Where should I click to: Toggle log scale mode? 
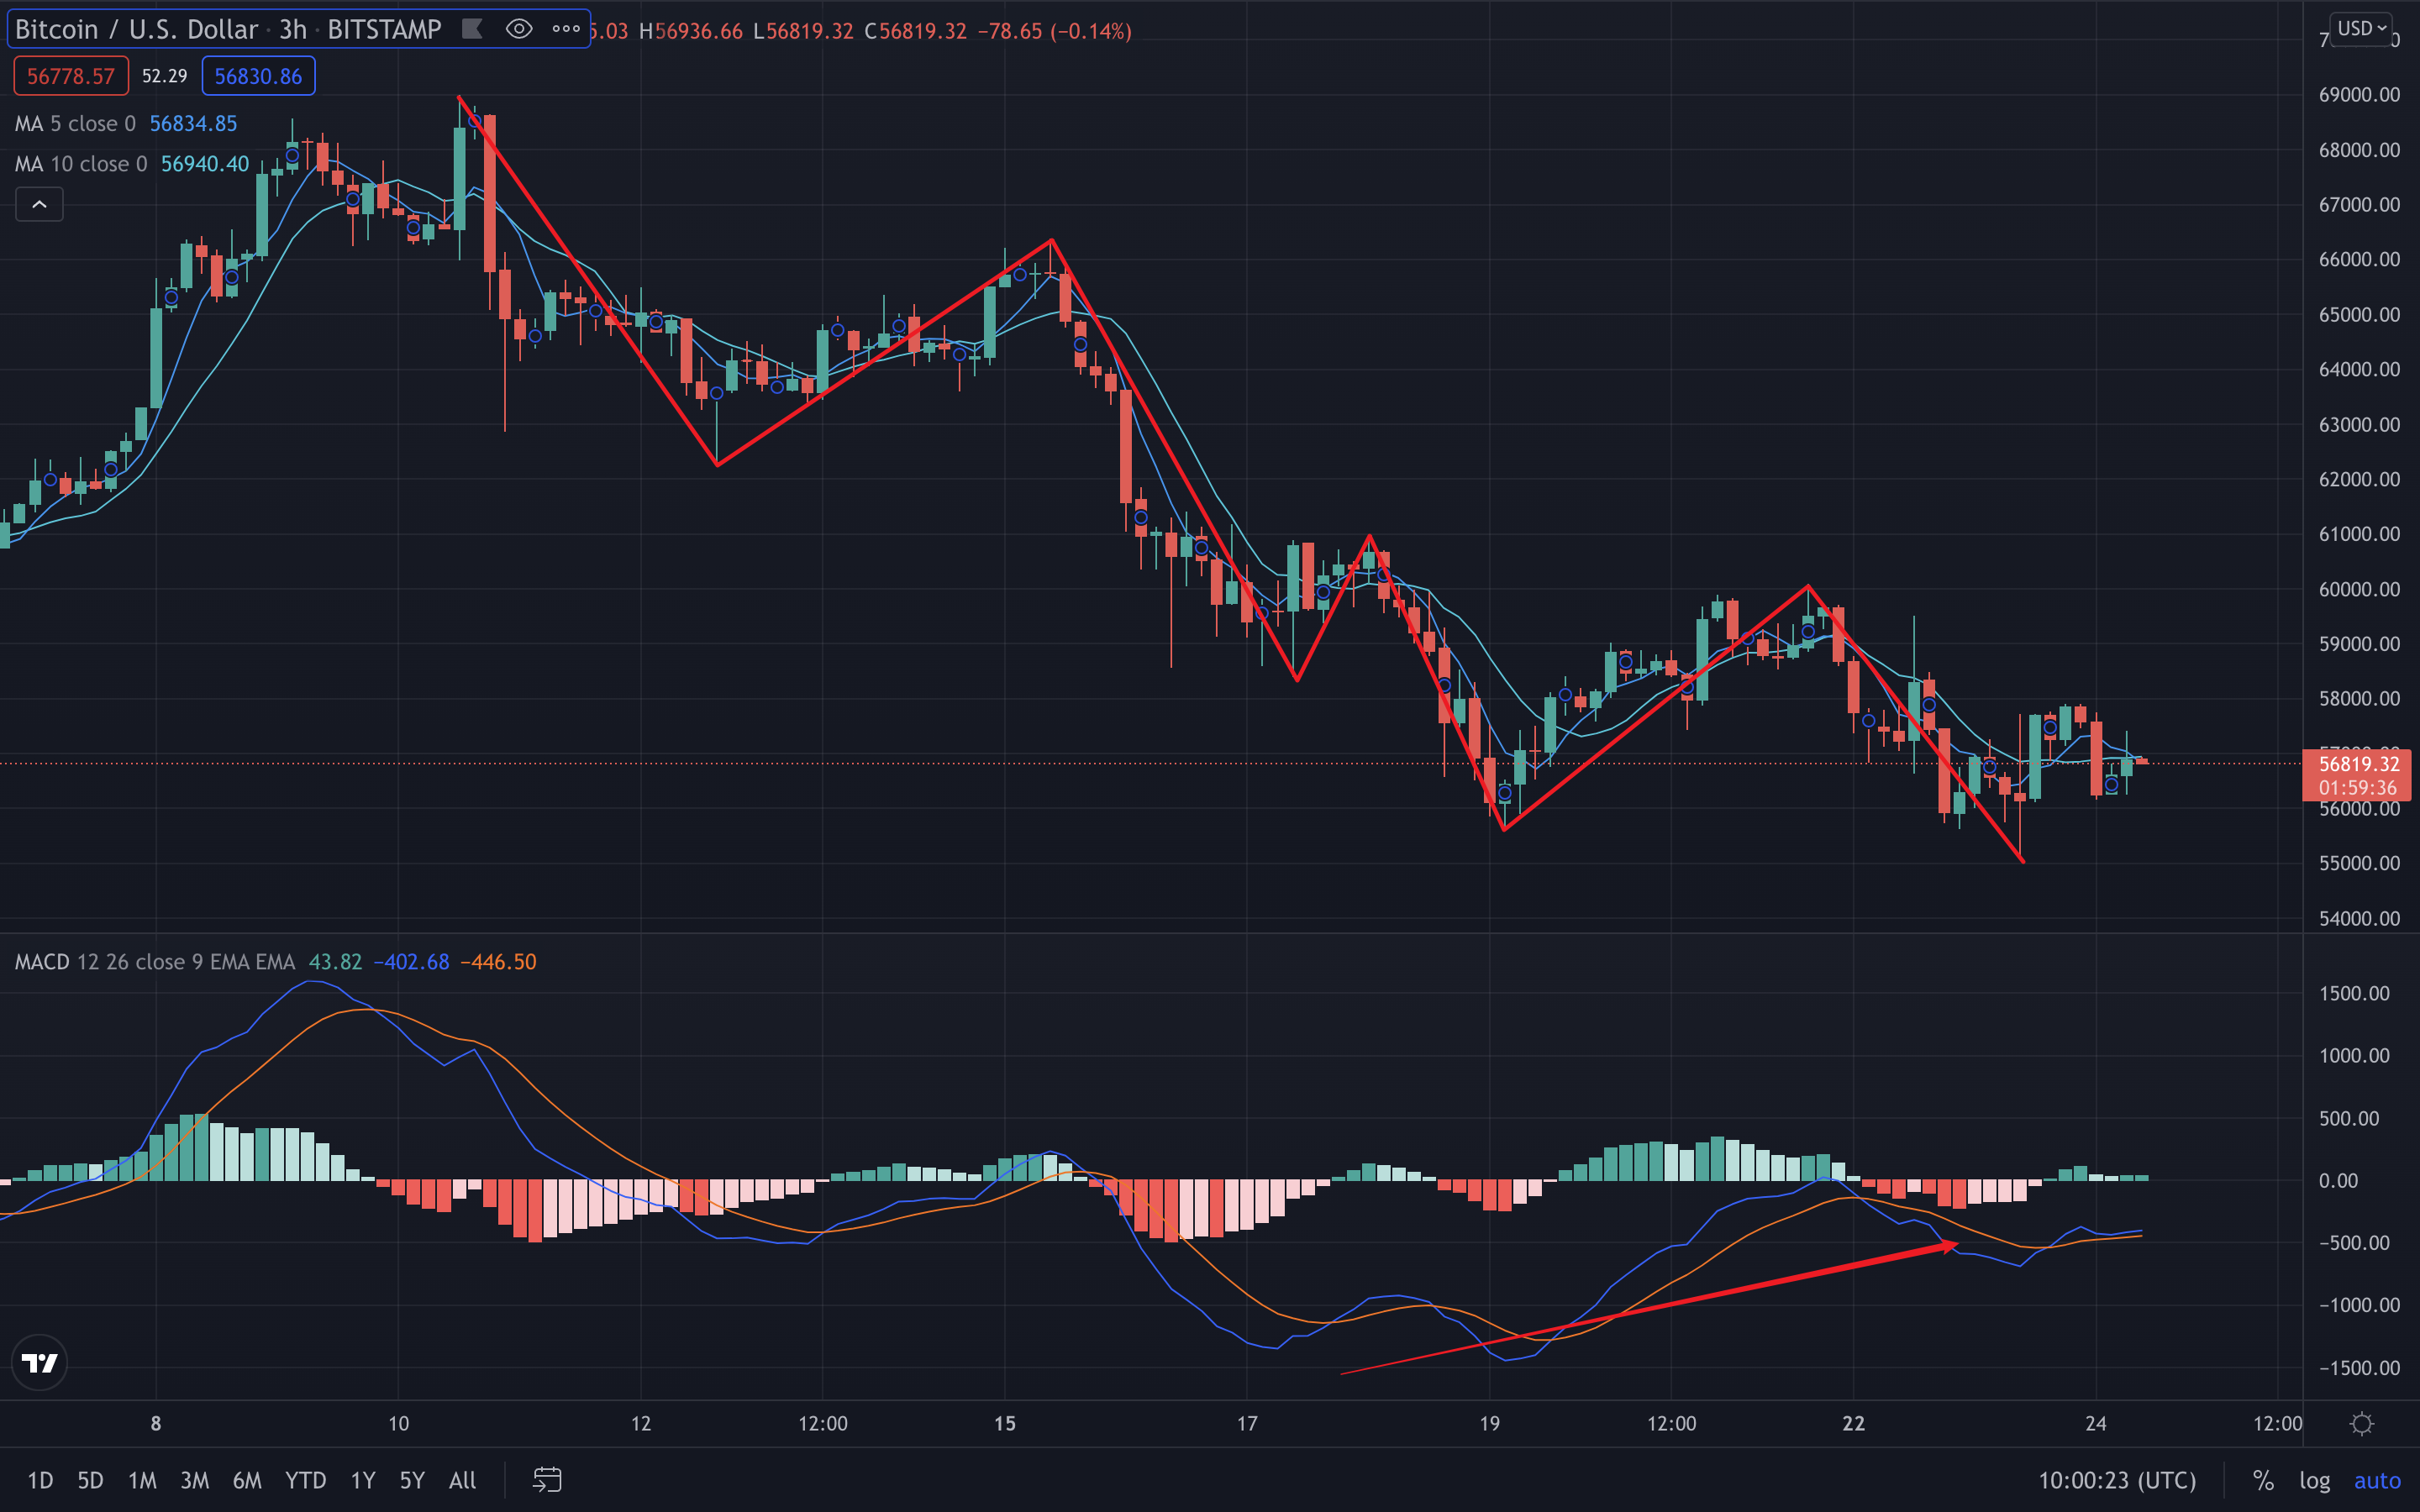click(x=2314, y=1480)
